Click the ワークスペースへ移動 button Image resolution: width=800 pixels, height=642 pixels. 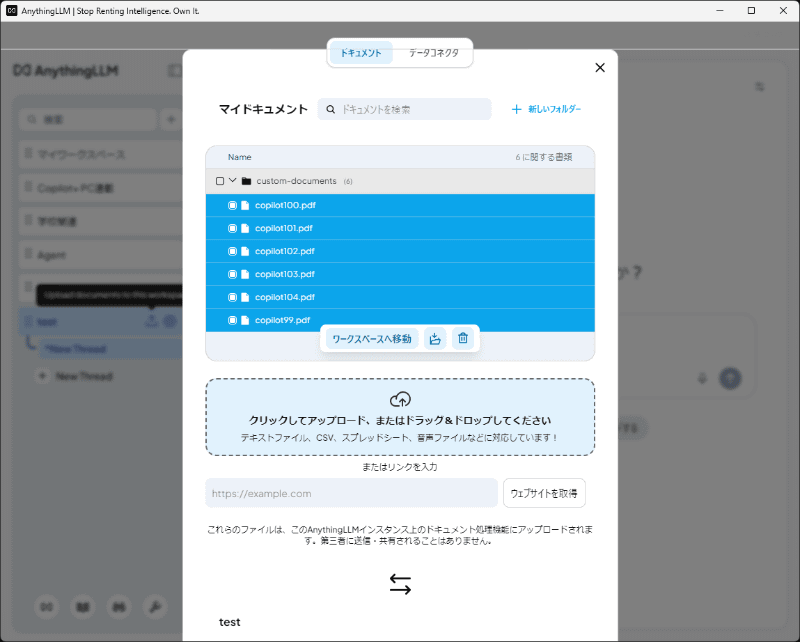[x=372, y=339]
